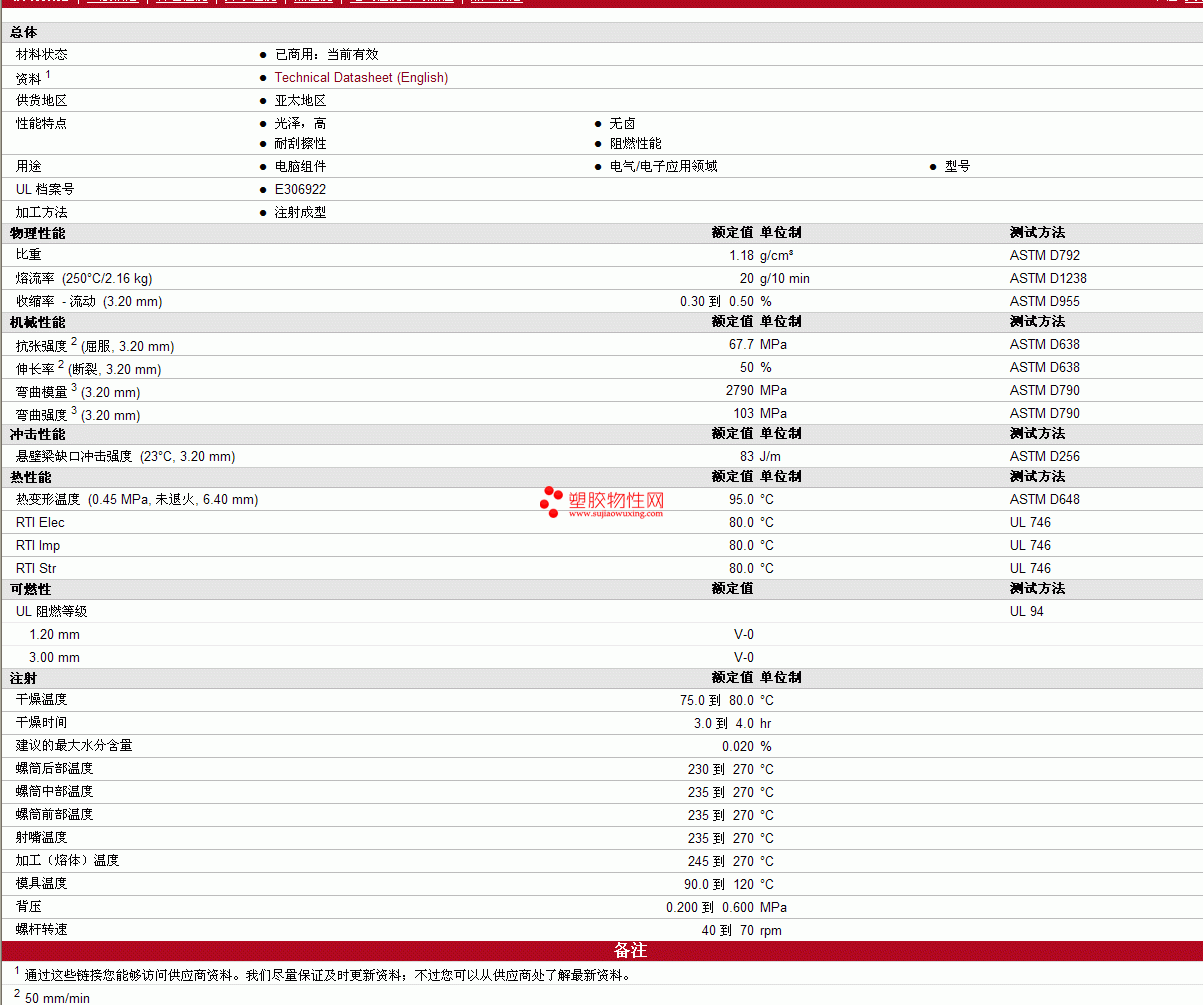Select the 射嘴温度 row label

click(42, 838)
